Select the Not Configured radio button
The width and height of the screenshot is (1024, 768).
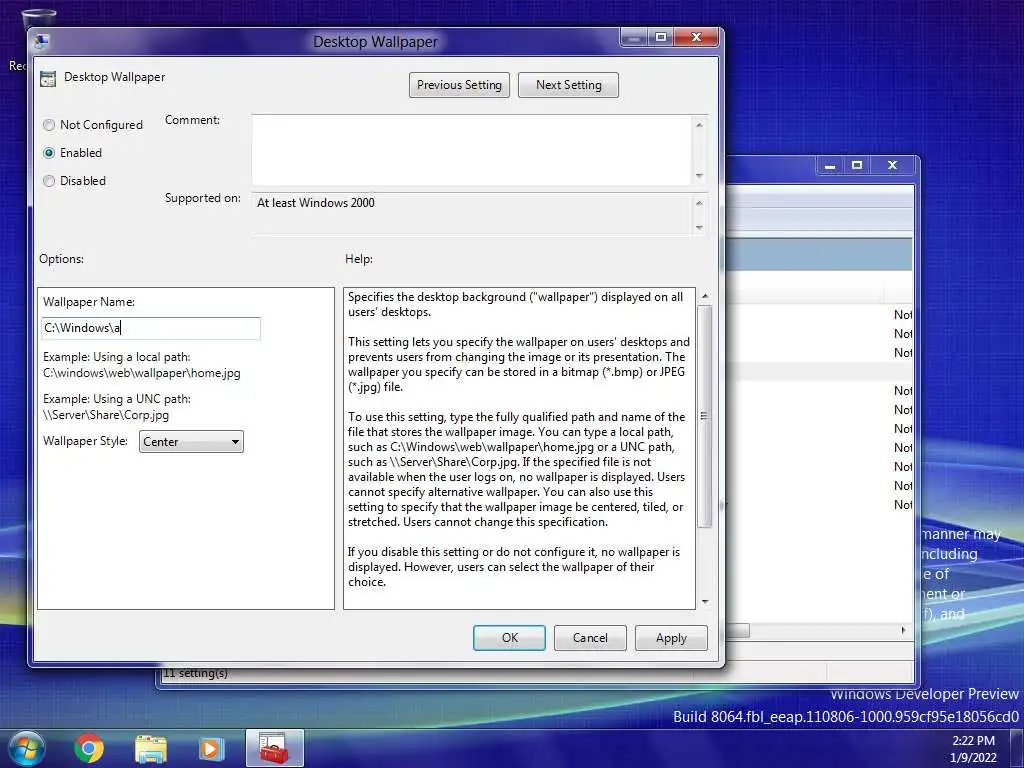[x=49, y=125]
